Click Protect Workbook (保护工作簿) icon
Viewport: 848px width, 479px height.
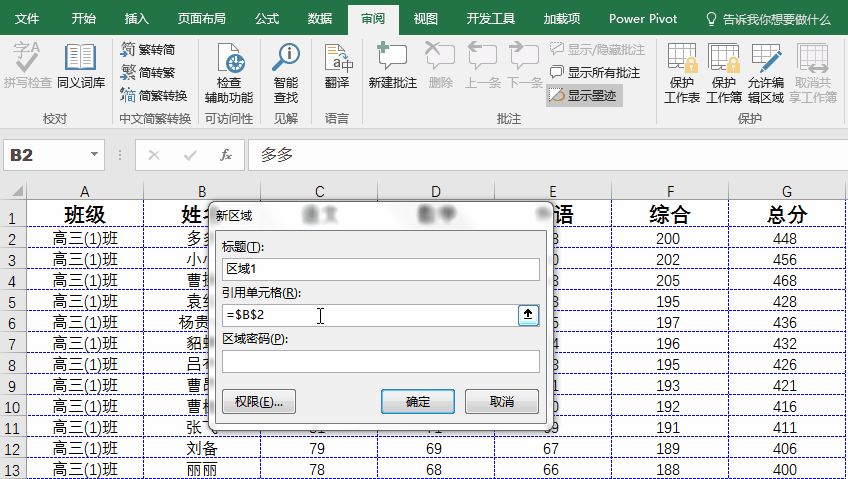tap(724, 74)
